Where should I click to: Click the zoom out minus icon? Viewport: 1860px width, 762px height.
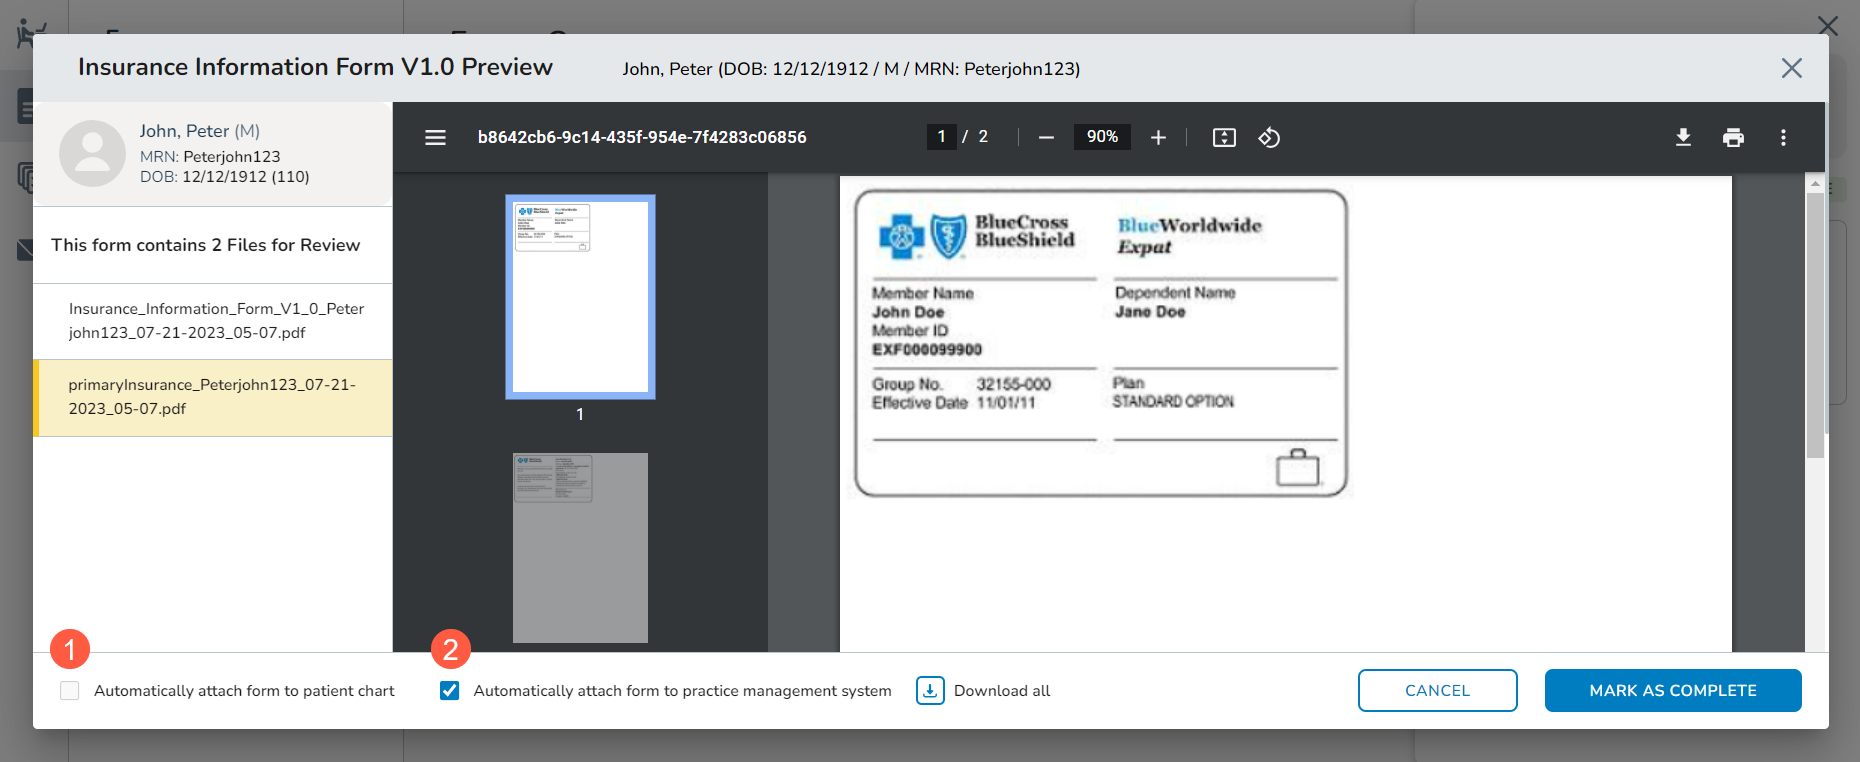pyautogui.click(x=1046, y=138)
